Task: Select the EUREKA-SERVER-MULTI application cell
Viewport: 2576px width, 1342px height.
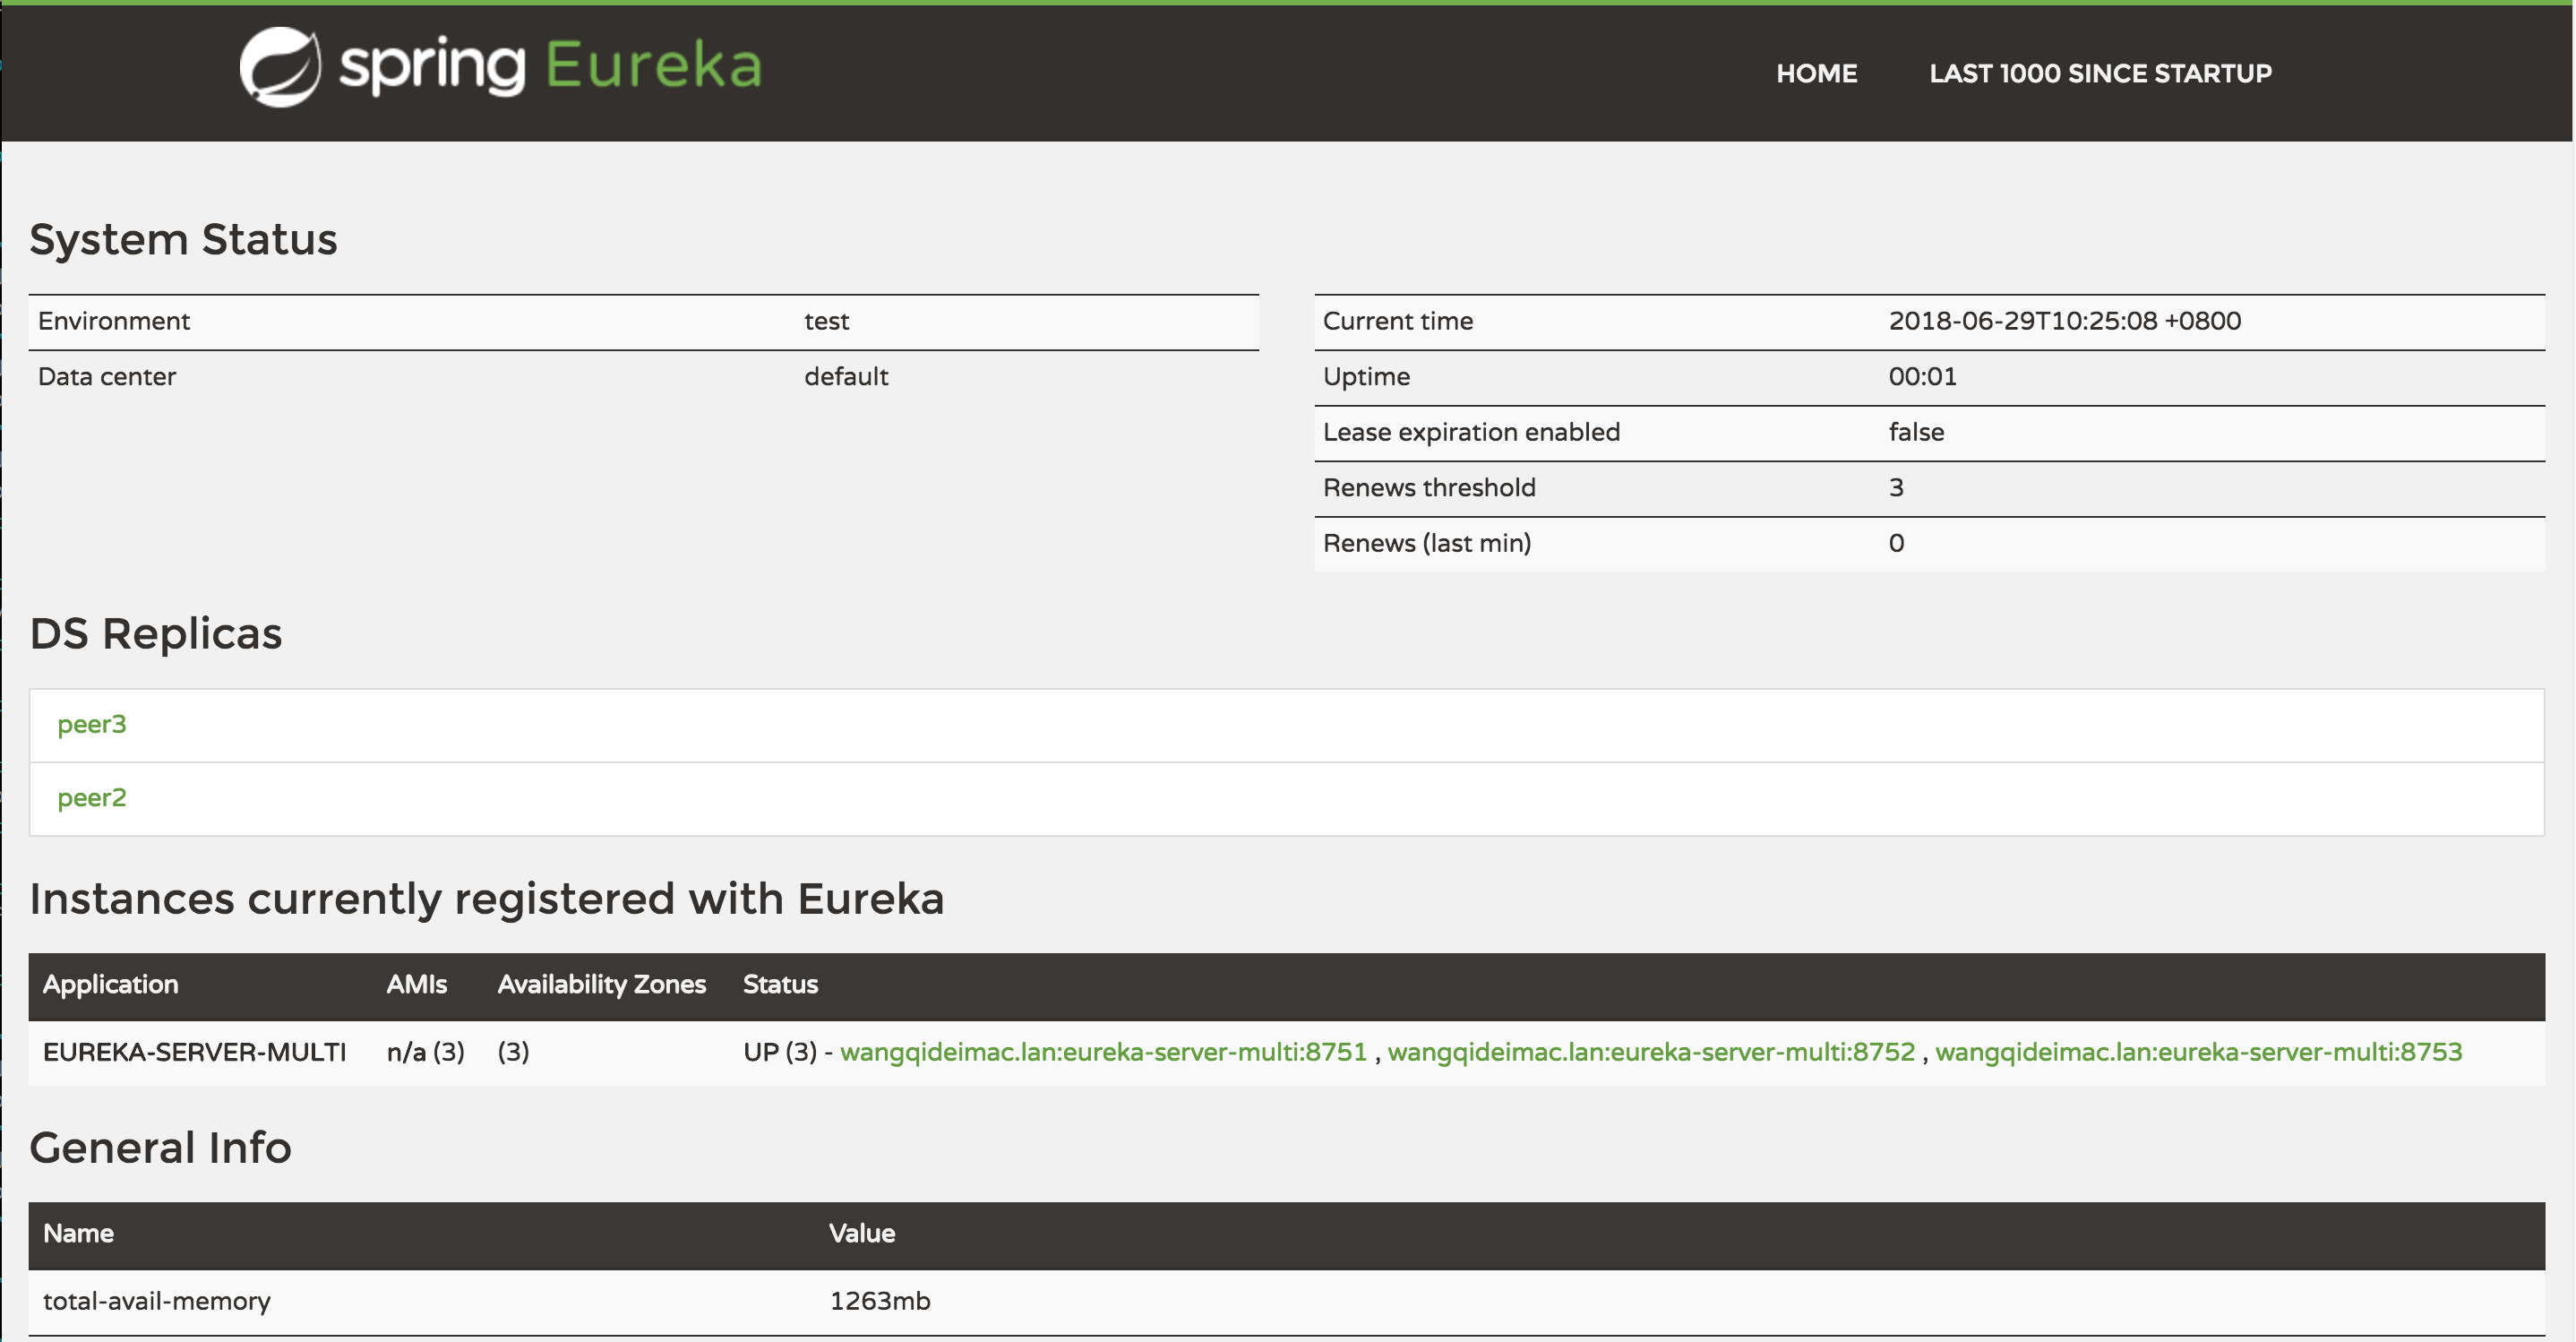Action: point(195,1052)
